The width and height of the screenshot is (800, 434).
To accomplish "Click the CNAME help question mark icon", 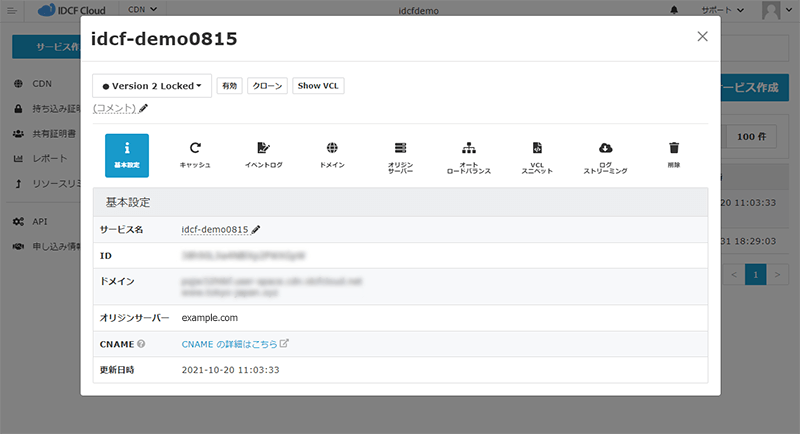I will [141, 344].
